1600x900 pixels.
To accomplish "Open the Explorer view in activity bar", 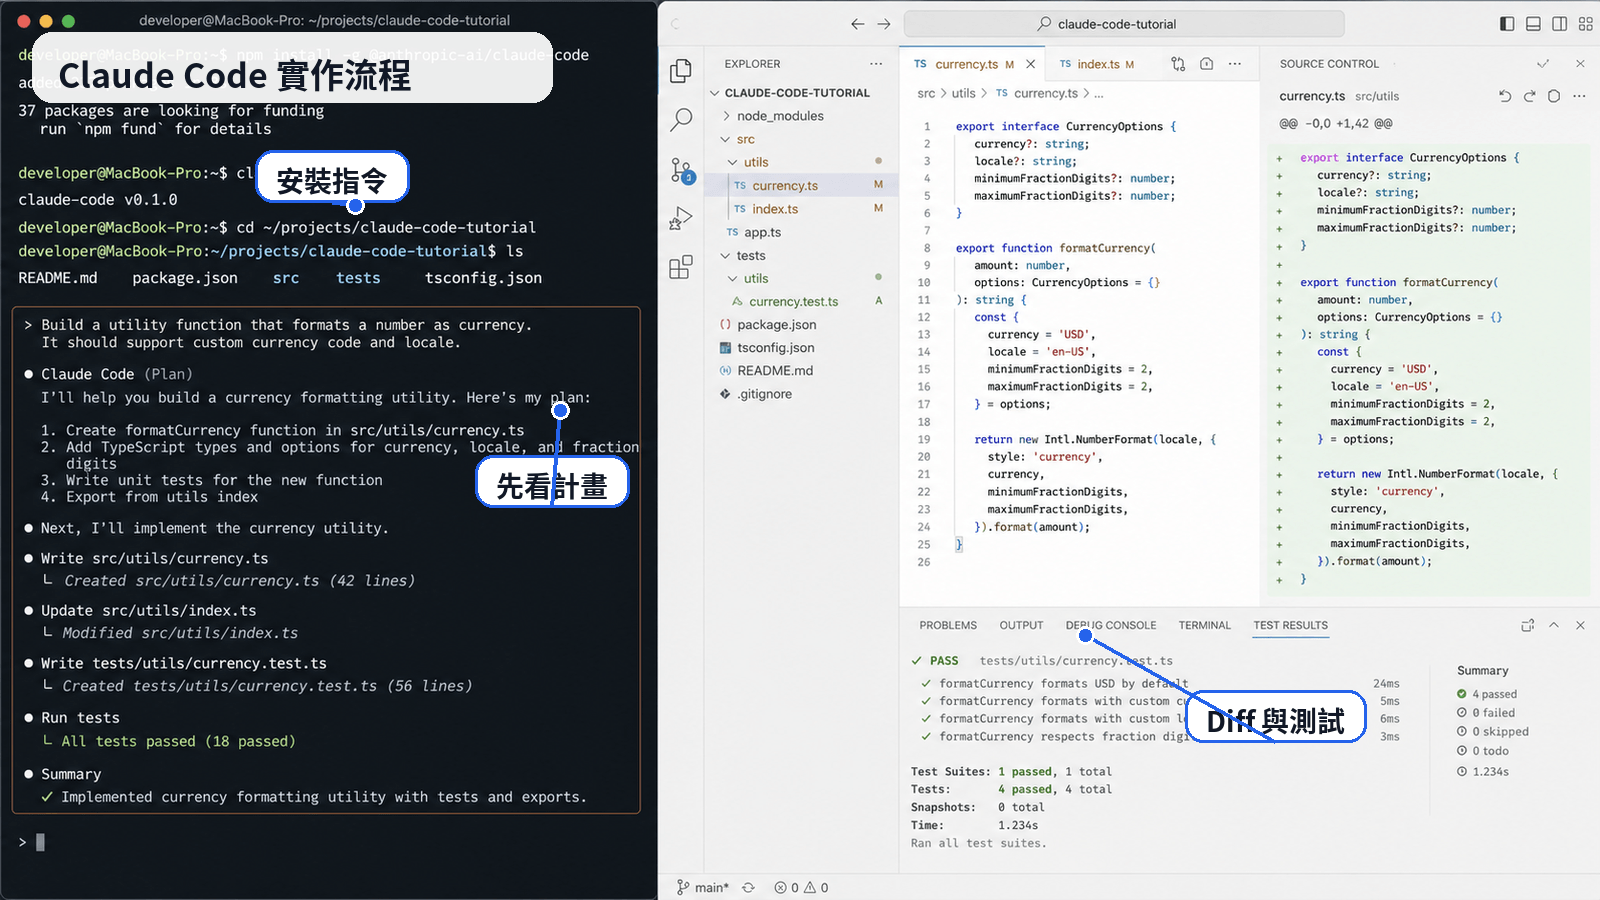I will 681,70.
